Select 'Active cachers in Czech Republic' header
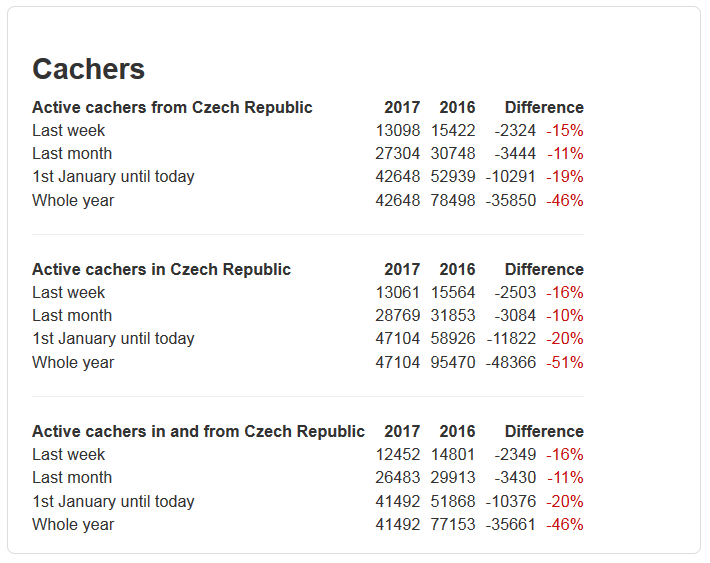 [x=161, y=269]
